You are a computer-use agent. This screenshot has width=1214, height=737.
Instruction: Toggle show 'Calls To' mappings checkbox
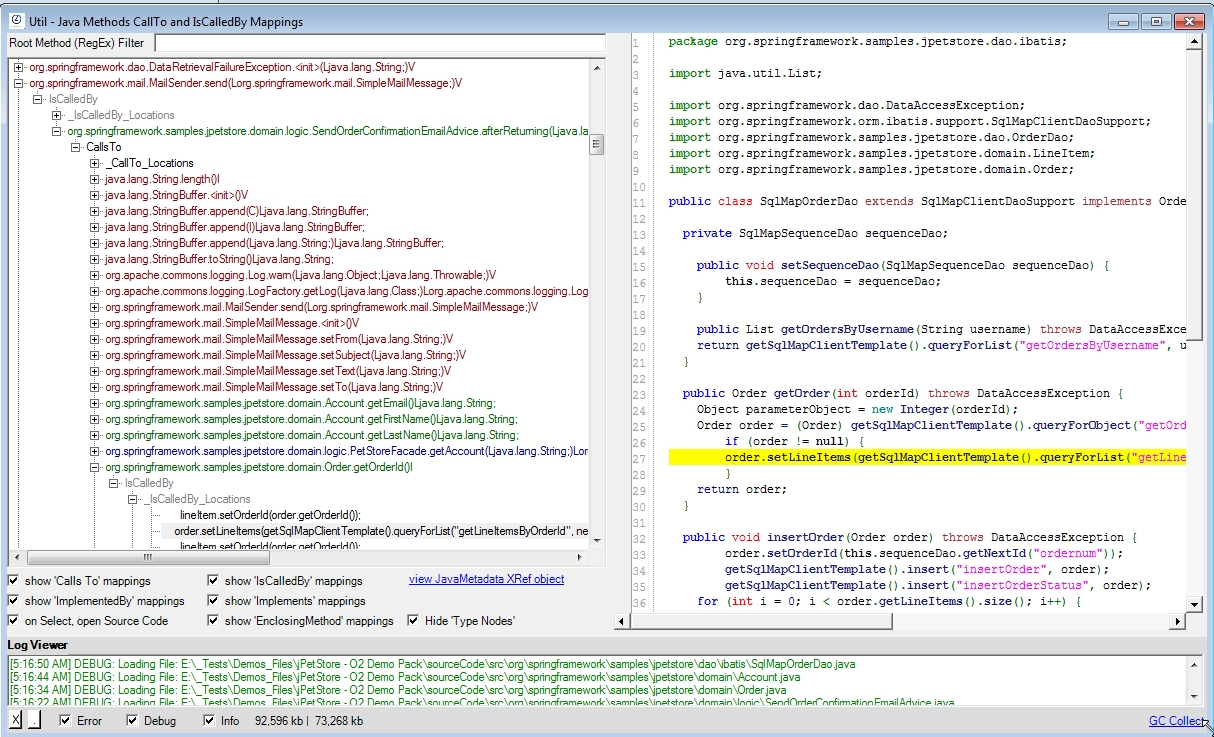pyautogui.click(x=14, y=580)
